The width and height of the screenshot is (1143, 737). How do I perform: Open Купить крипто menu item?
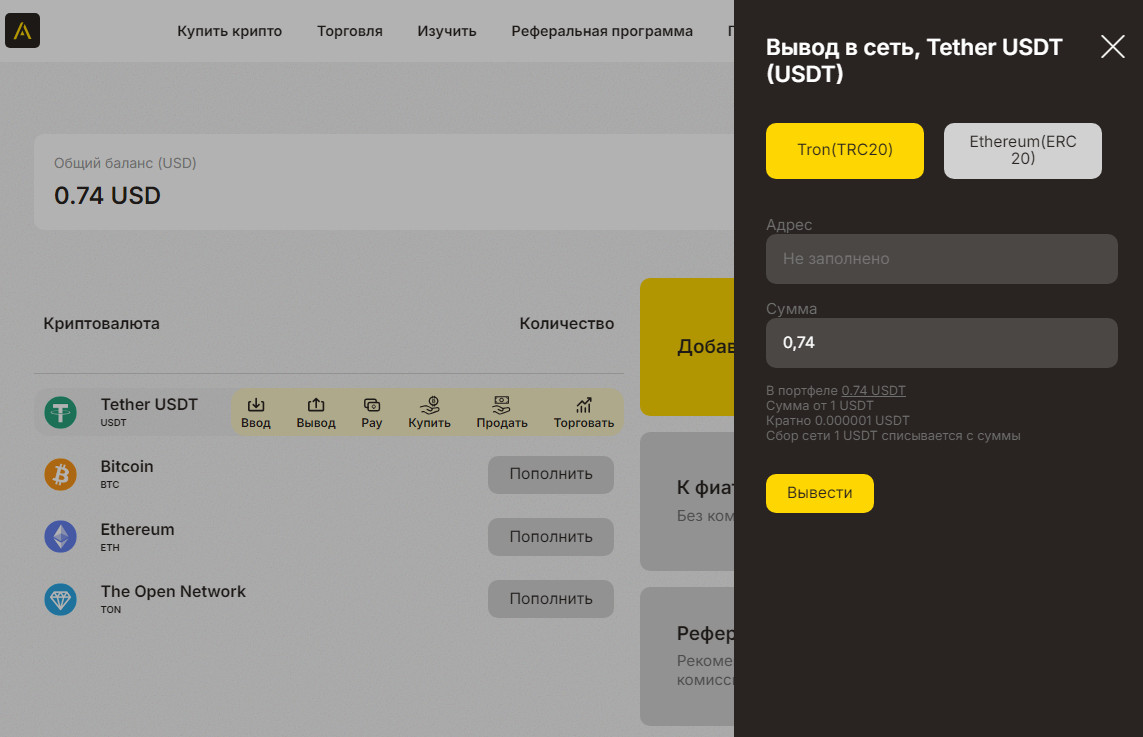(230, 31)
